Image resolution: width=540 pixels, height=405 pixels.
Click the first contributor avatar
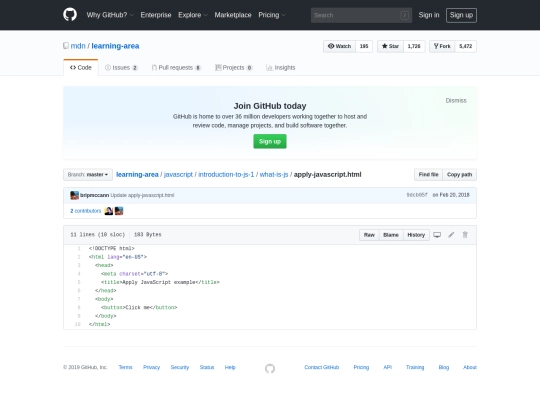(x=109, y=211)
